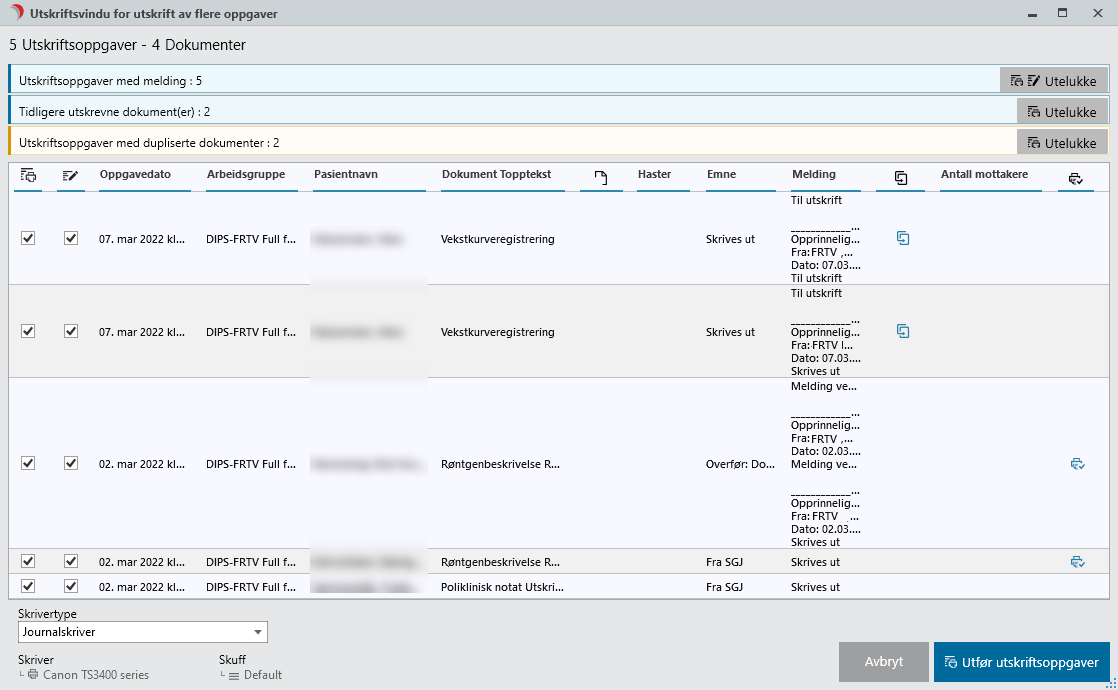Sort by Oppgavedato column header
This screenshot has height=690, width=1118.
coord(135,174)
